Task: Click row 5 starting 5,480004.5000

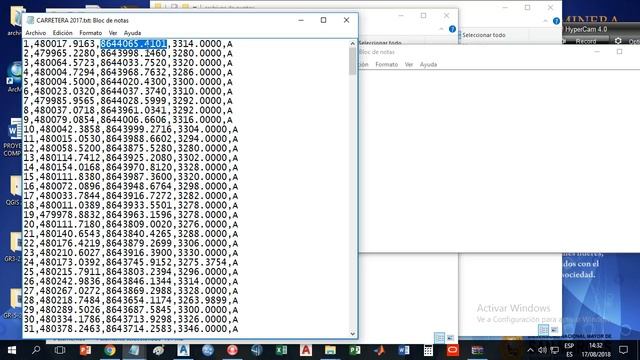Action: click(128, 82)
